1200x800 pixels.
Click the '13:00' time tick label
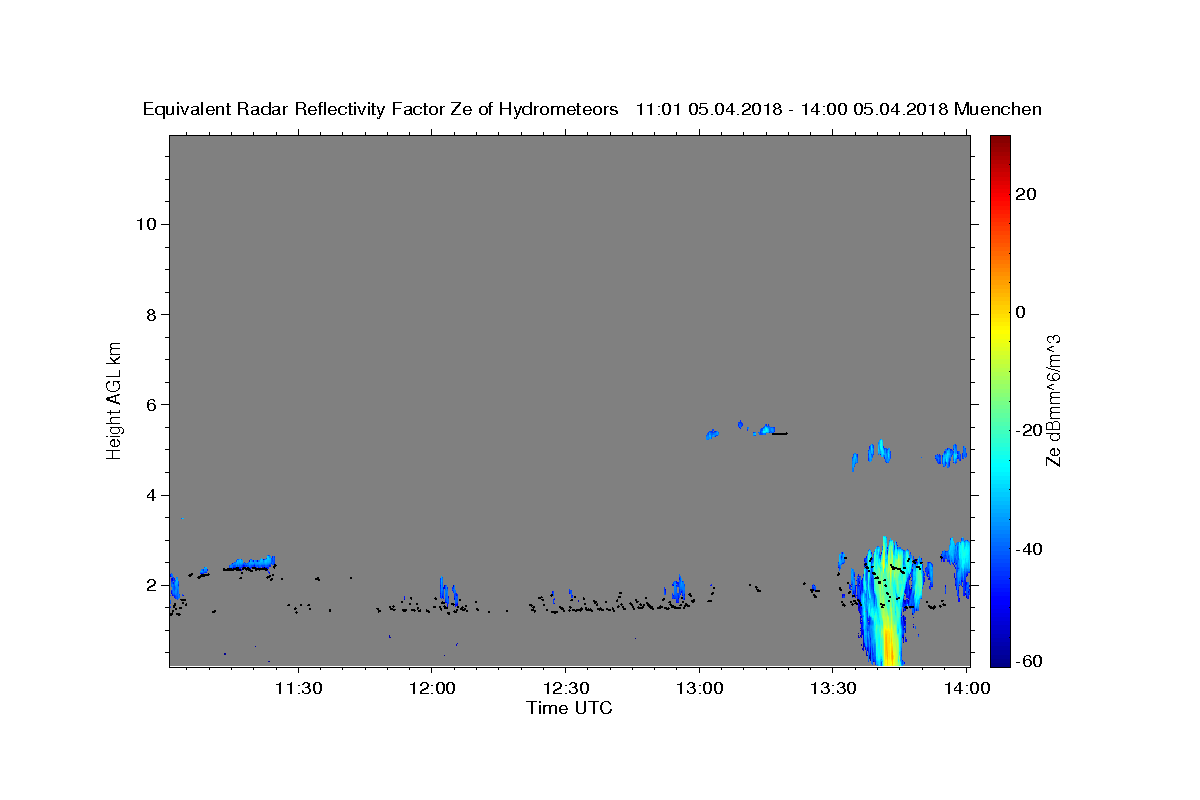[x=699, y=689]
